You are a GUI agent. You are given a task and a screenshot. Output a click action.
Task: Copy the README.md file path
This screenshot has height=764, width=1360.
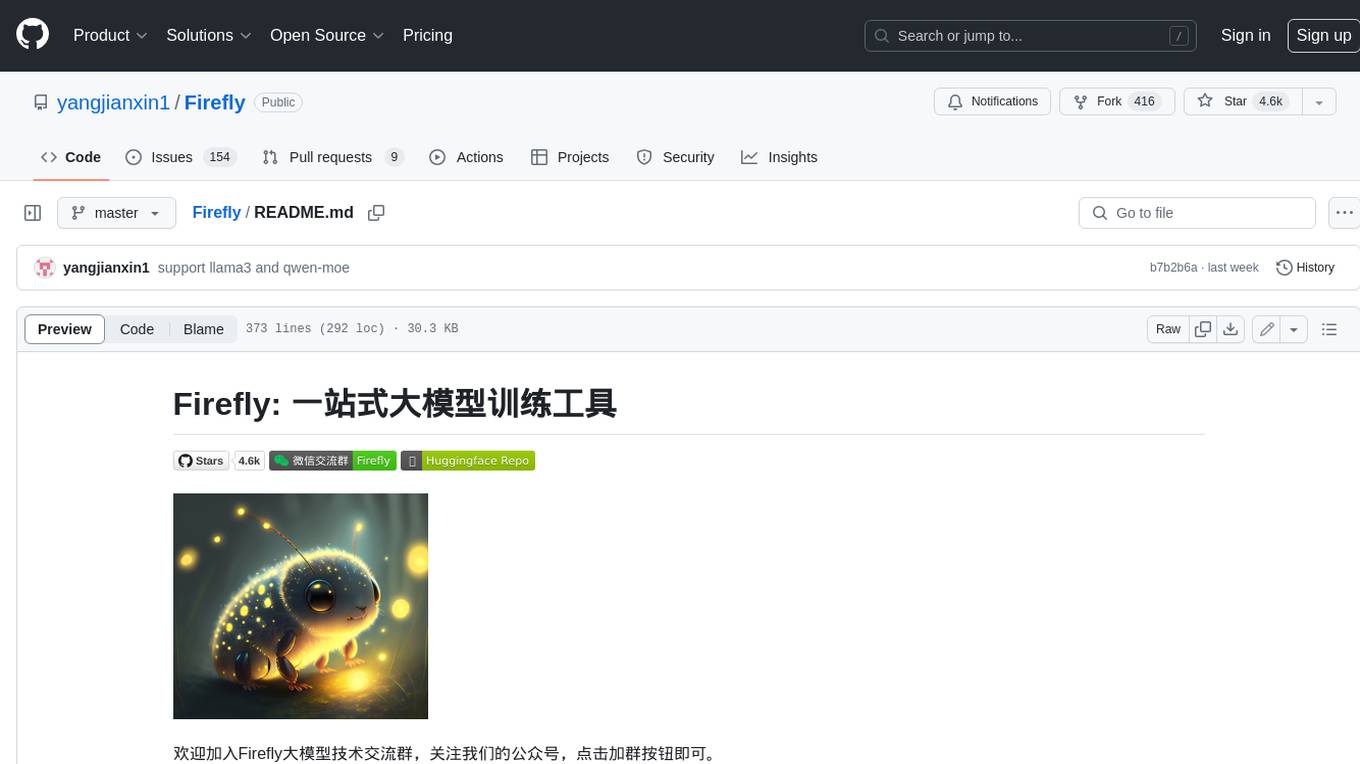click(x=376, y=213)
